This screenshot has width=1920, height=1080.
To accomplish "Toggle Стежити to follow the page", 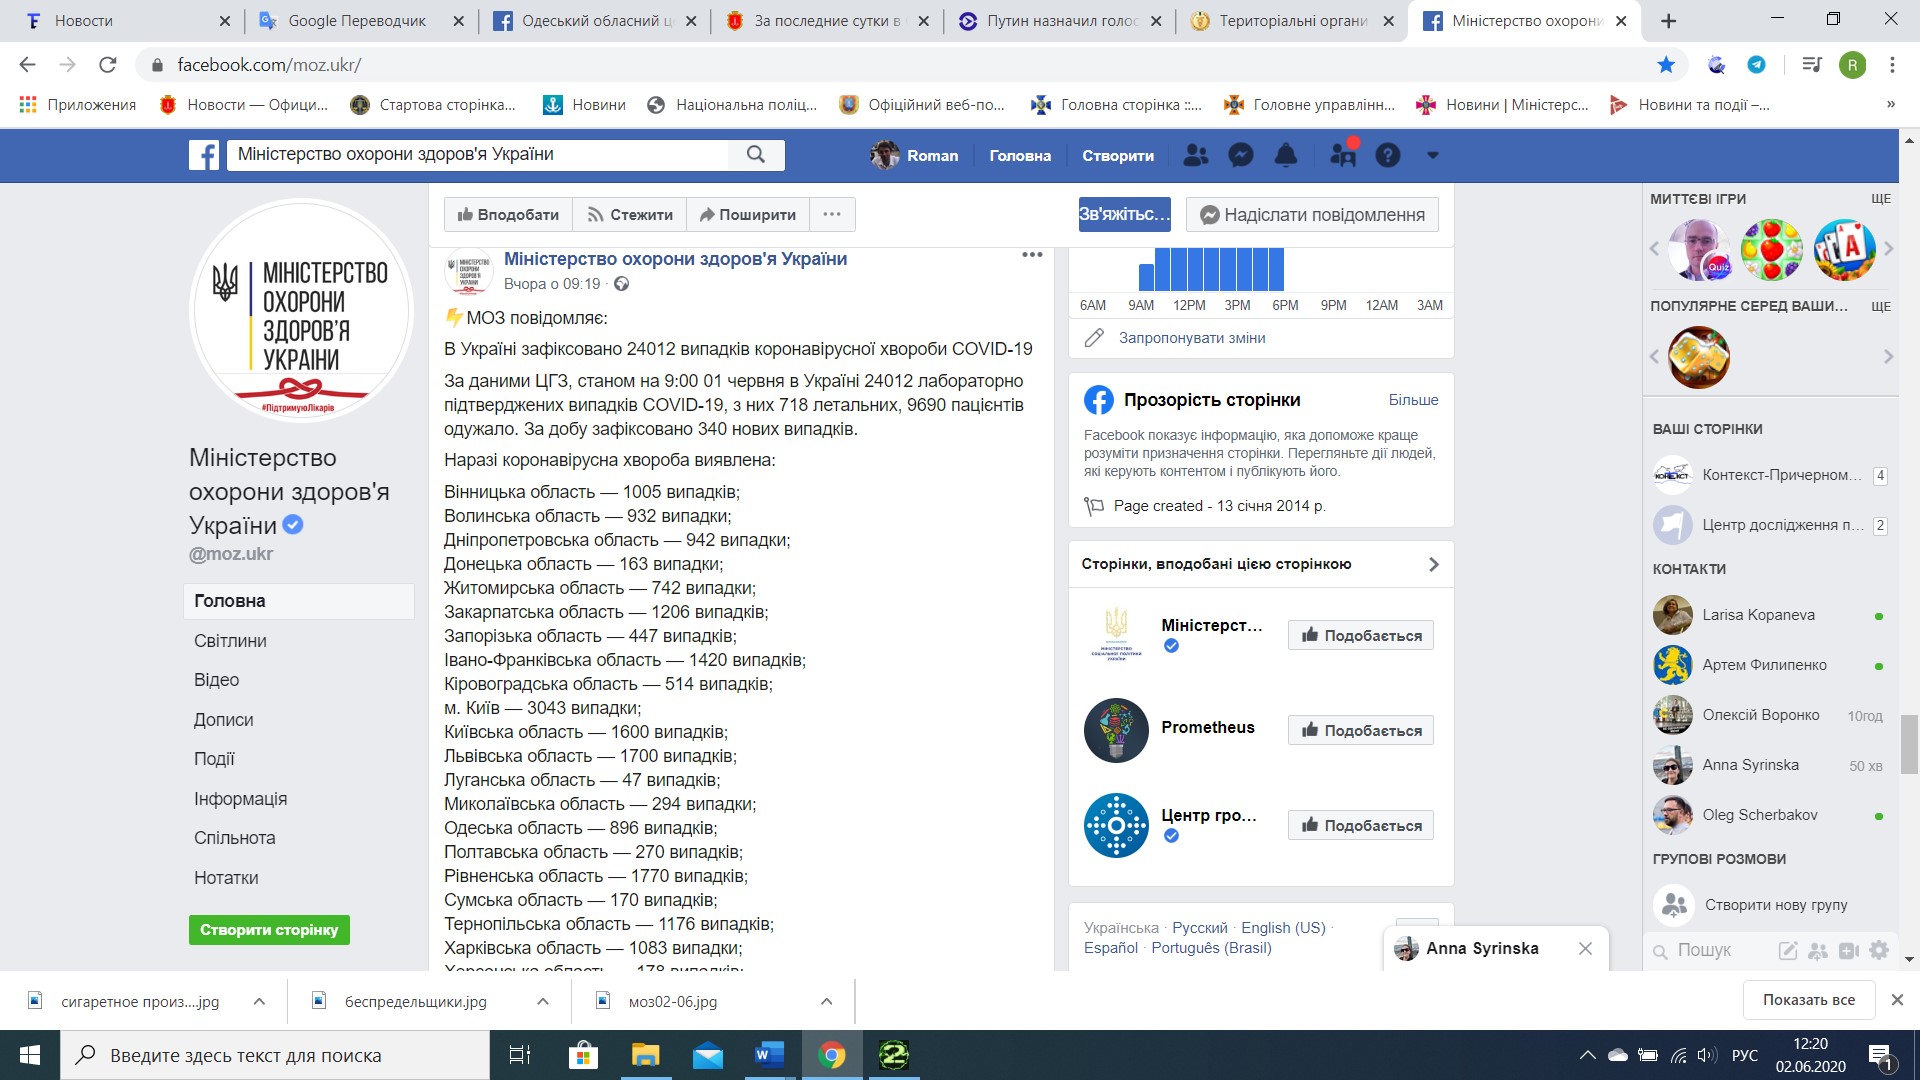I will 630,214.
